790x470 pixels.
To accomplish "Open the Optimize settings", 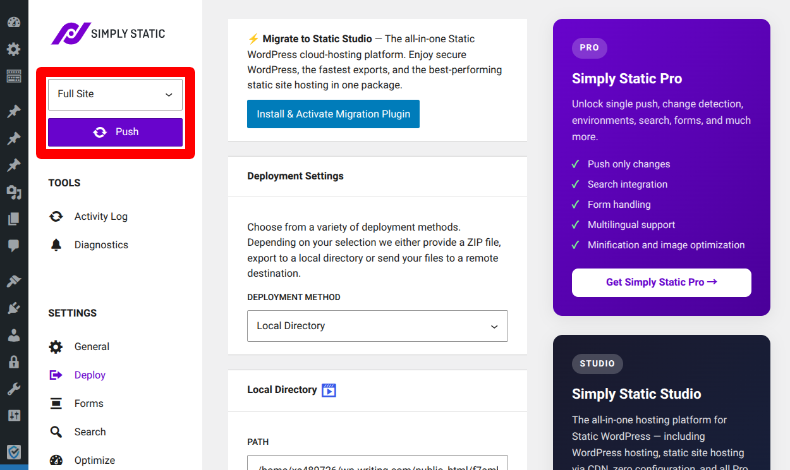I will point(95,460).
